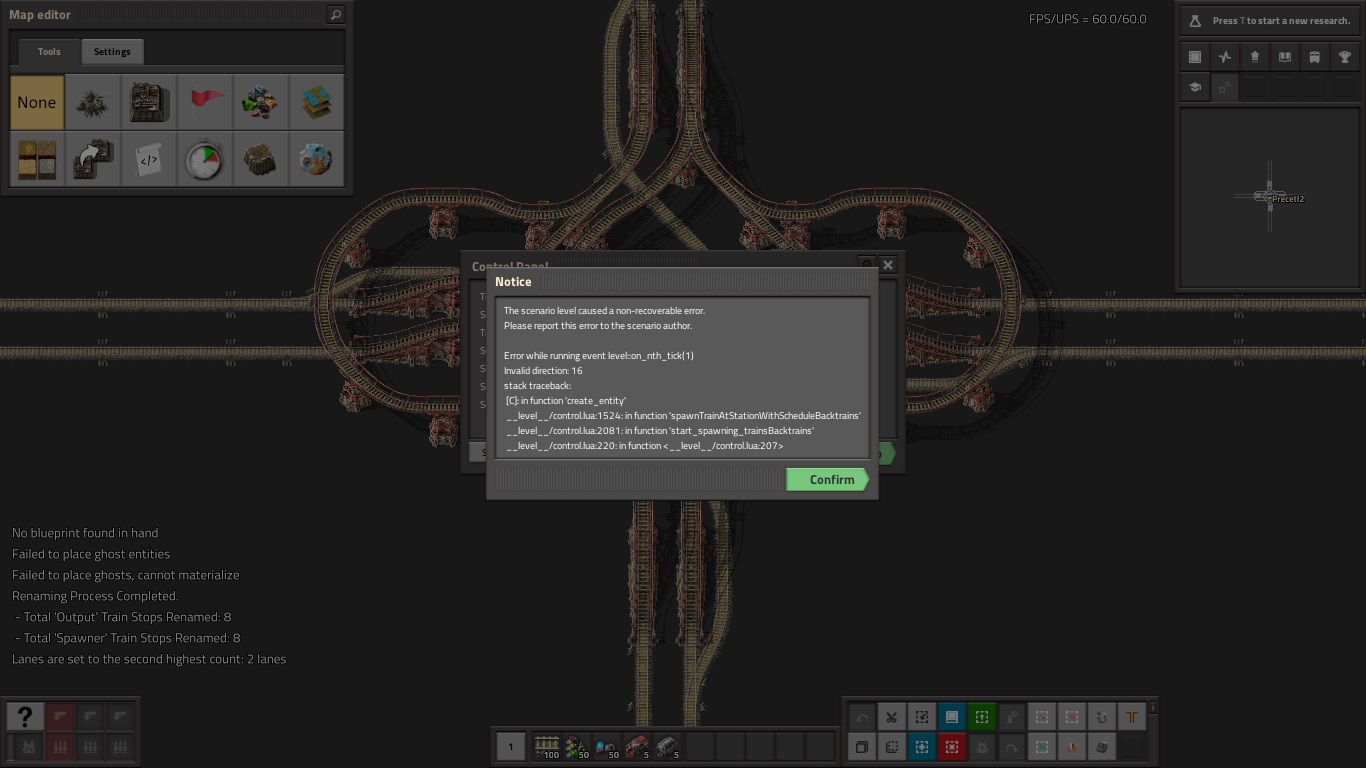Click the "stack traceback:" line

(537, 386)
